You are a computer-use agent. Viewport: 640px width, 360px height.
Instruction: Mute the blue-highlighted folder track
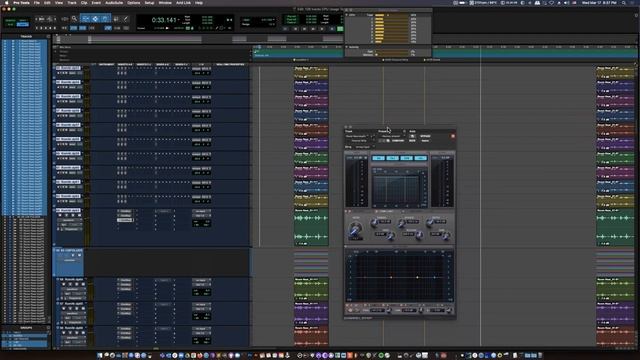coord(79,255)
